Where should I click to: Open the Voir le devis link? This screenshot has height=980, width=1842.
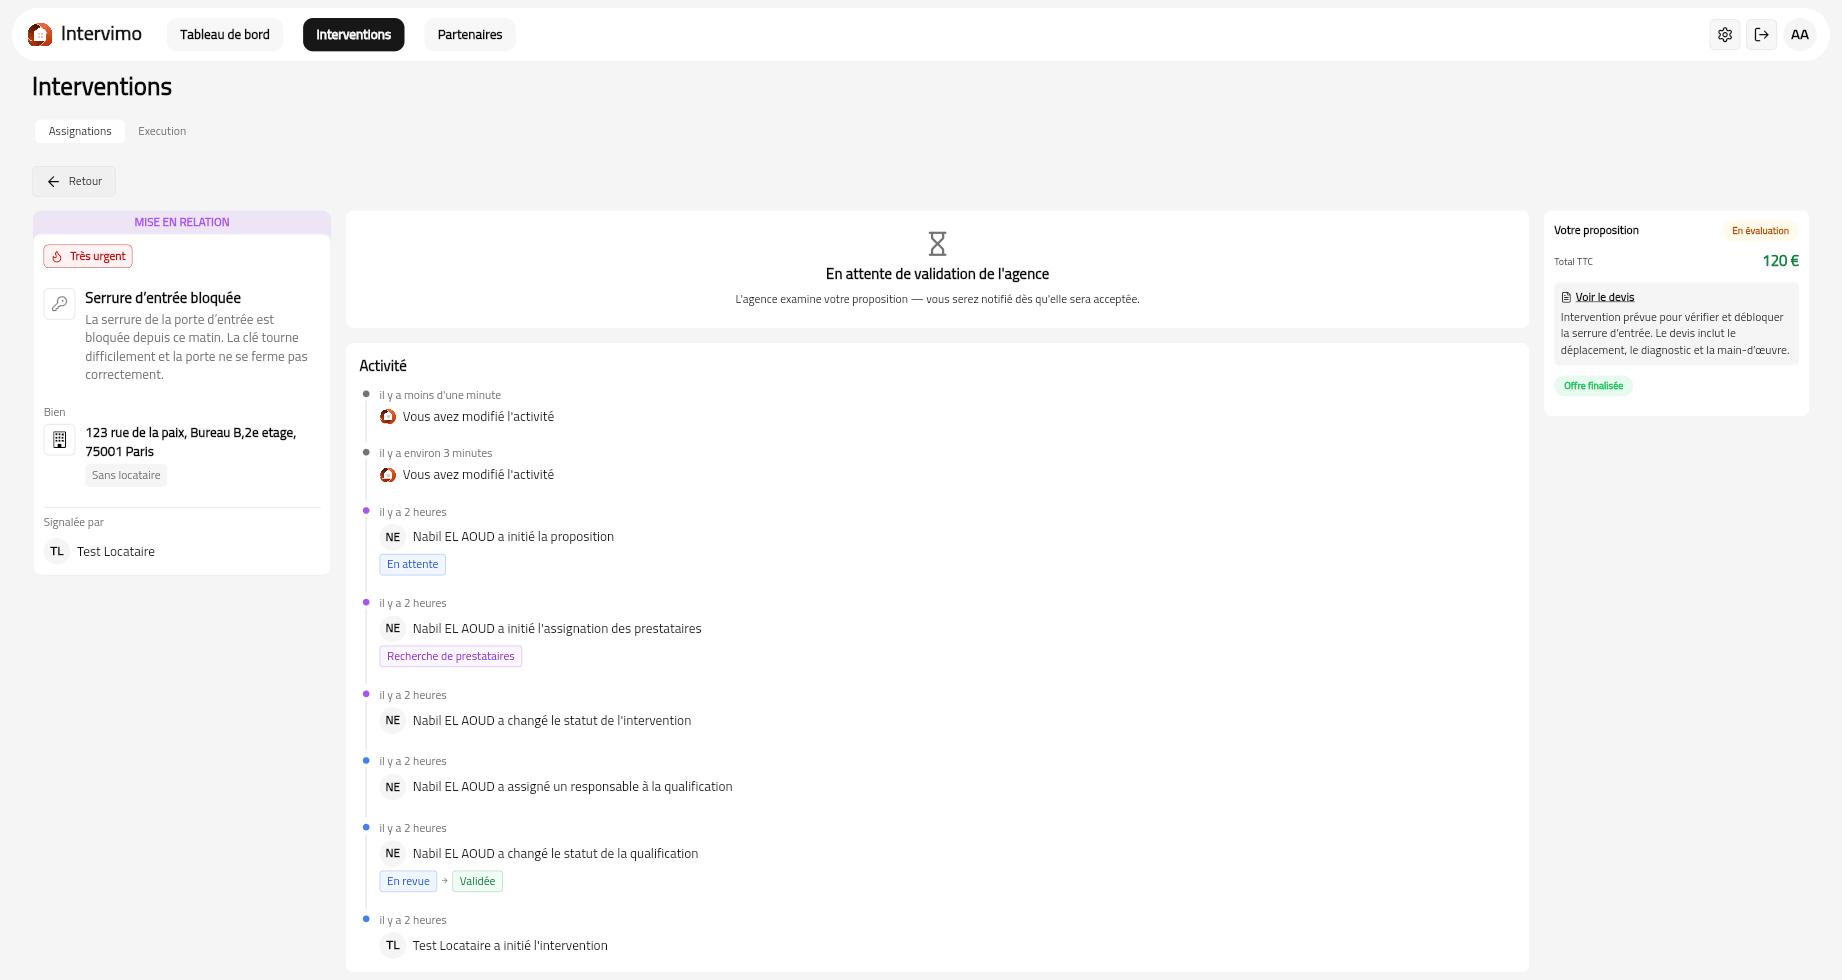tap(1605, 297)
